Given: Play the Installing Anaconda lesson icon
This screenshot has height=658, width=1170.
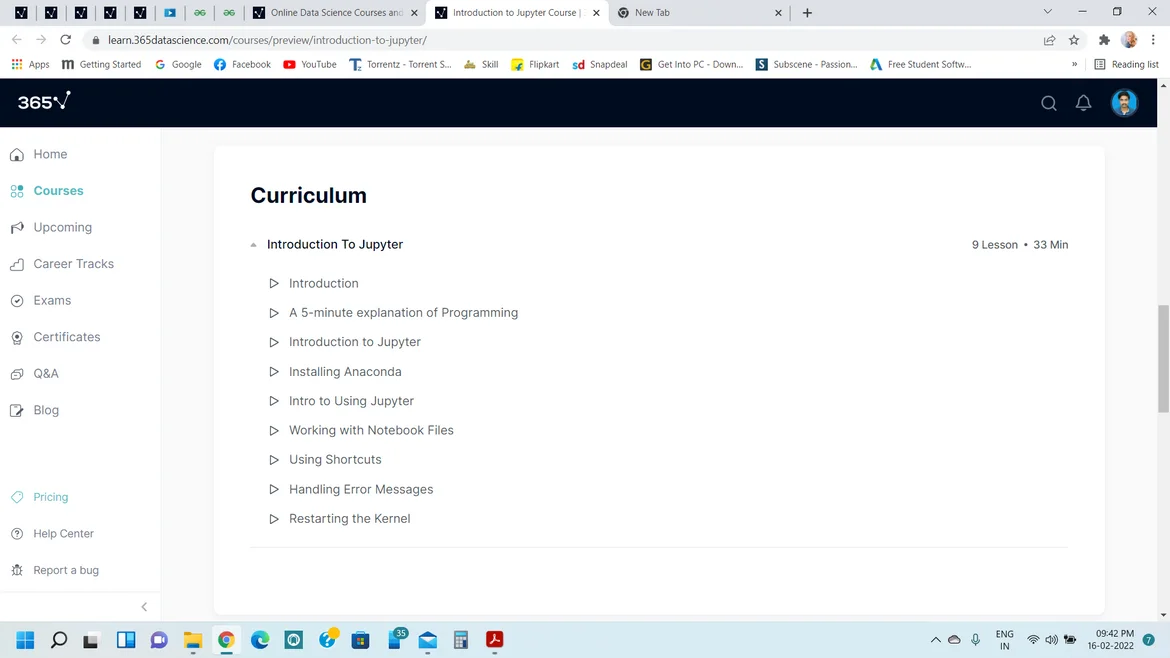Looking at the screenshot, I should tap(274, 372).
